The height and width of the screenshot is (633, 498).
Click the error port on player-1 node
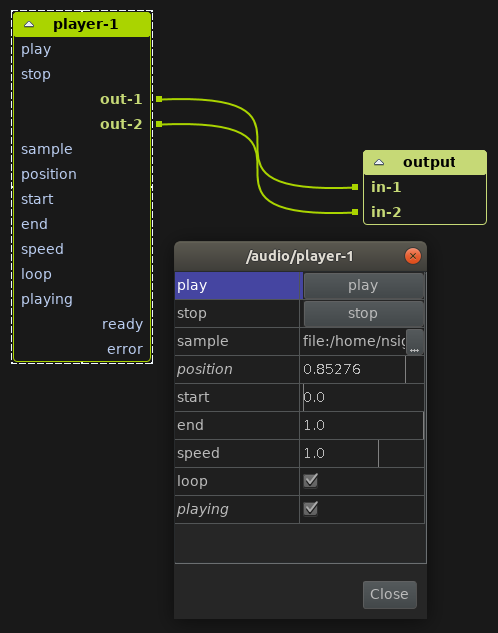(125, 349)
